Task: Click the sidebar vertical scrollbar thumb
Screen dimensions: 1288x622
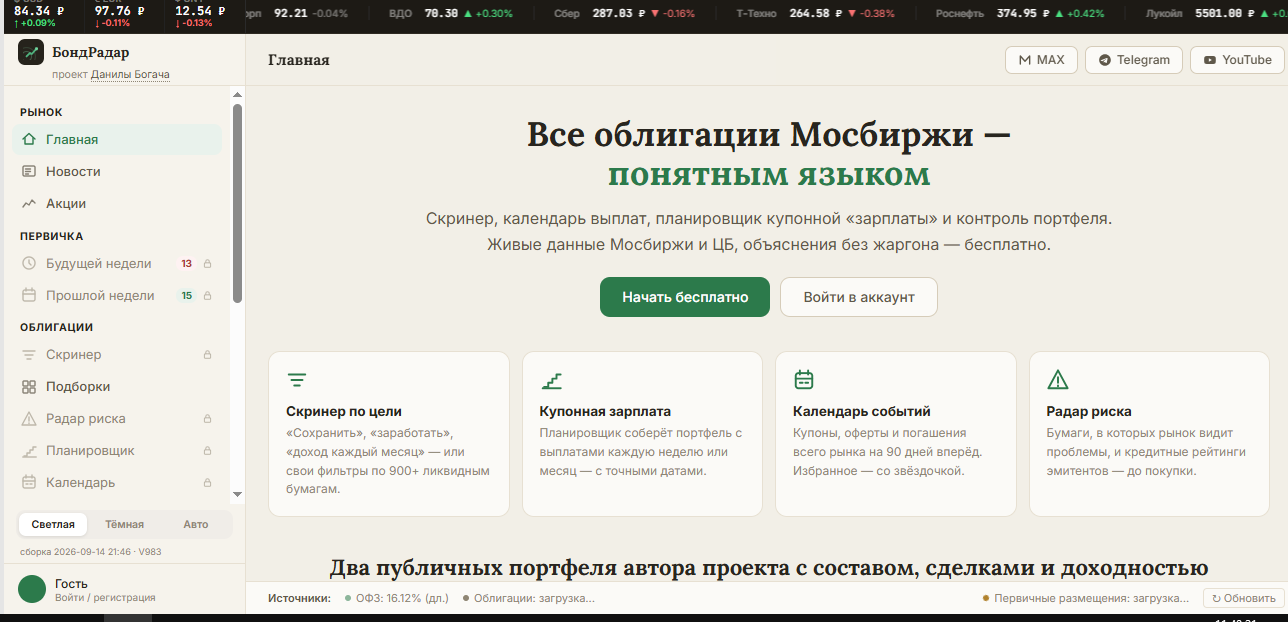Action: tap(238, 202)
